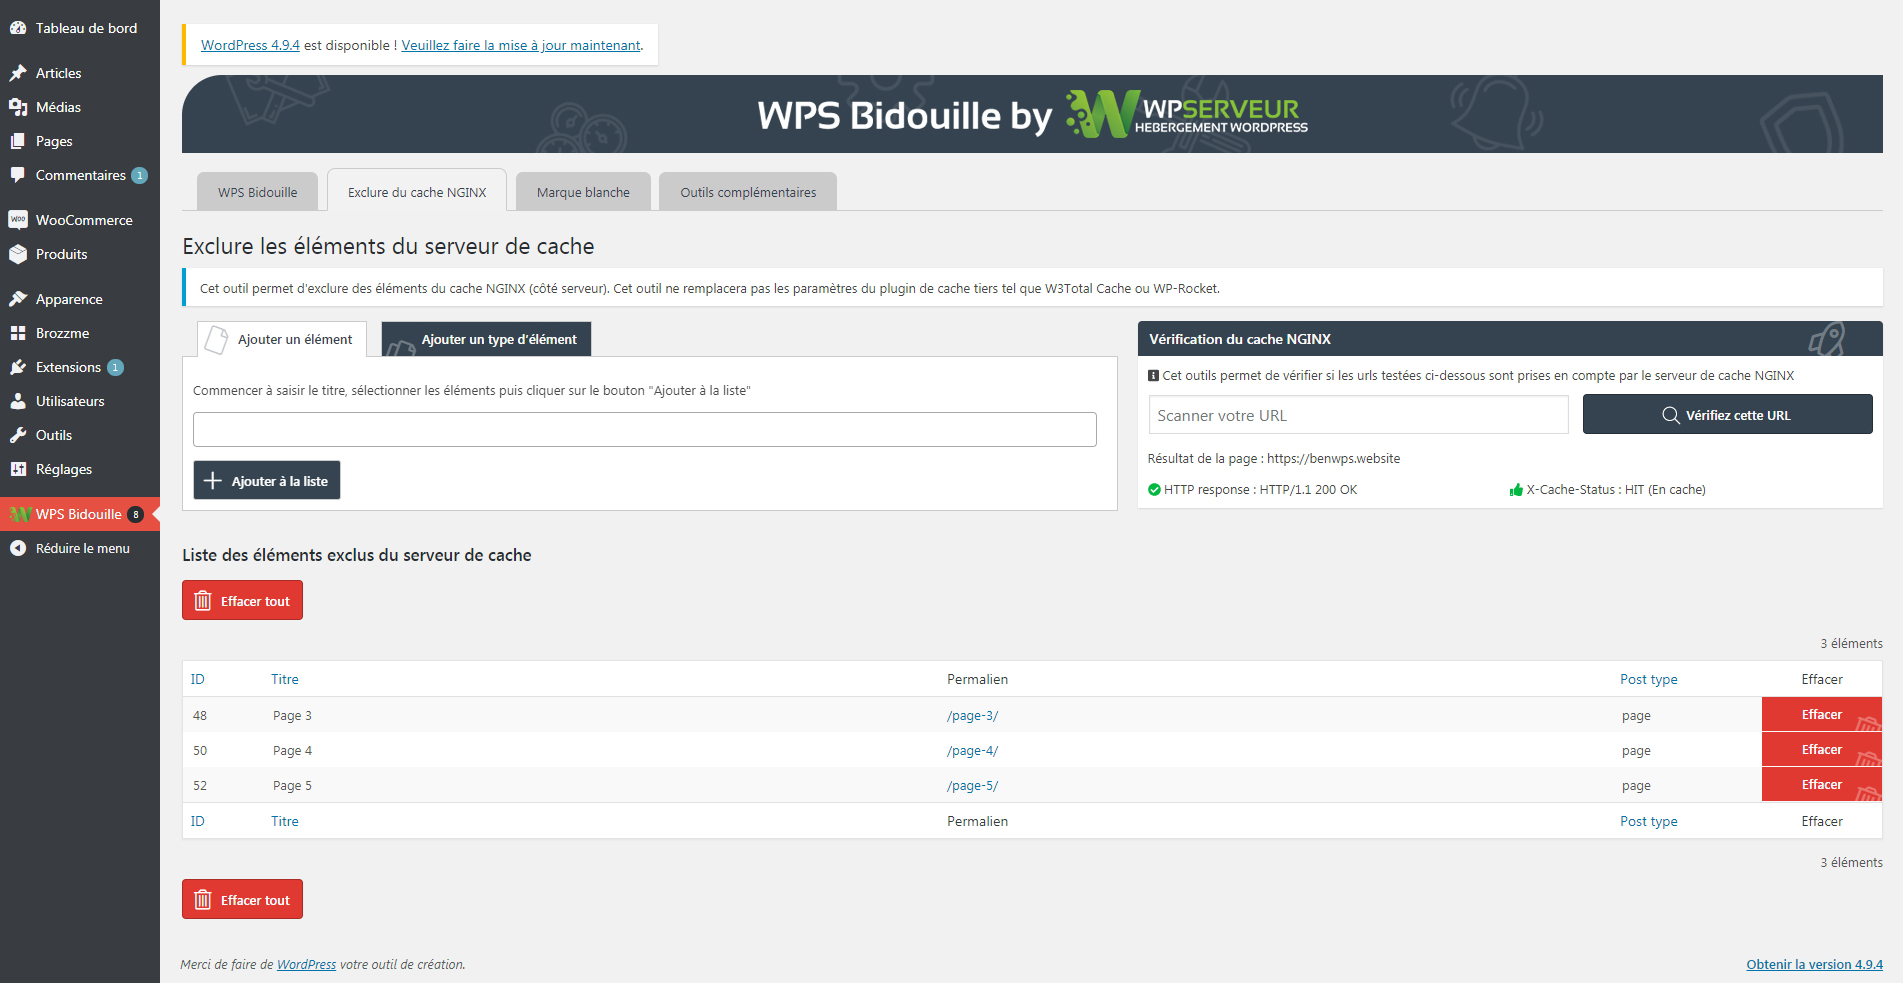Sort by ID in table header
This screenshot has height=983, width=1903.
[198, 679]
